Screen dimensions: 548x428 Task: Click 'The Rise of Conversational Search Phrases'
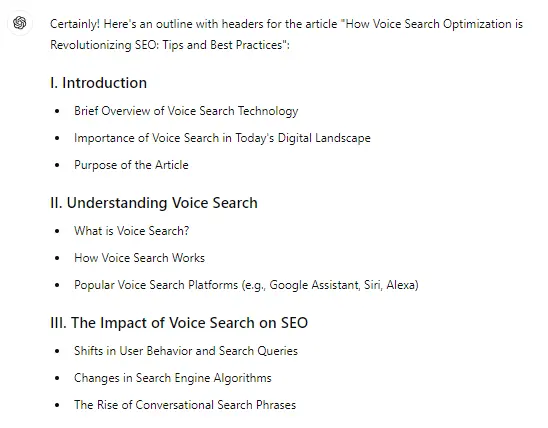pyautogui.click(x=185, y=405)
